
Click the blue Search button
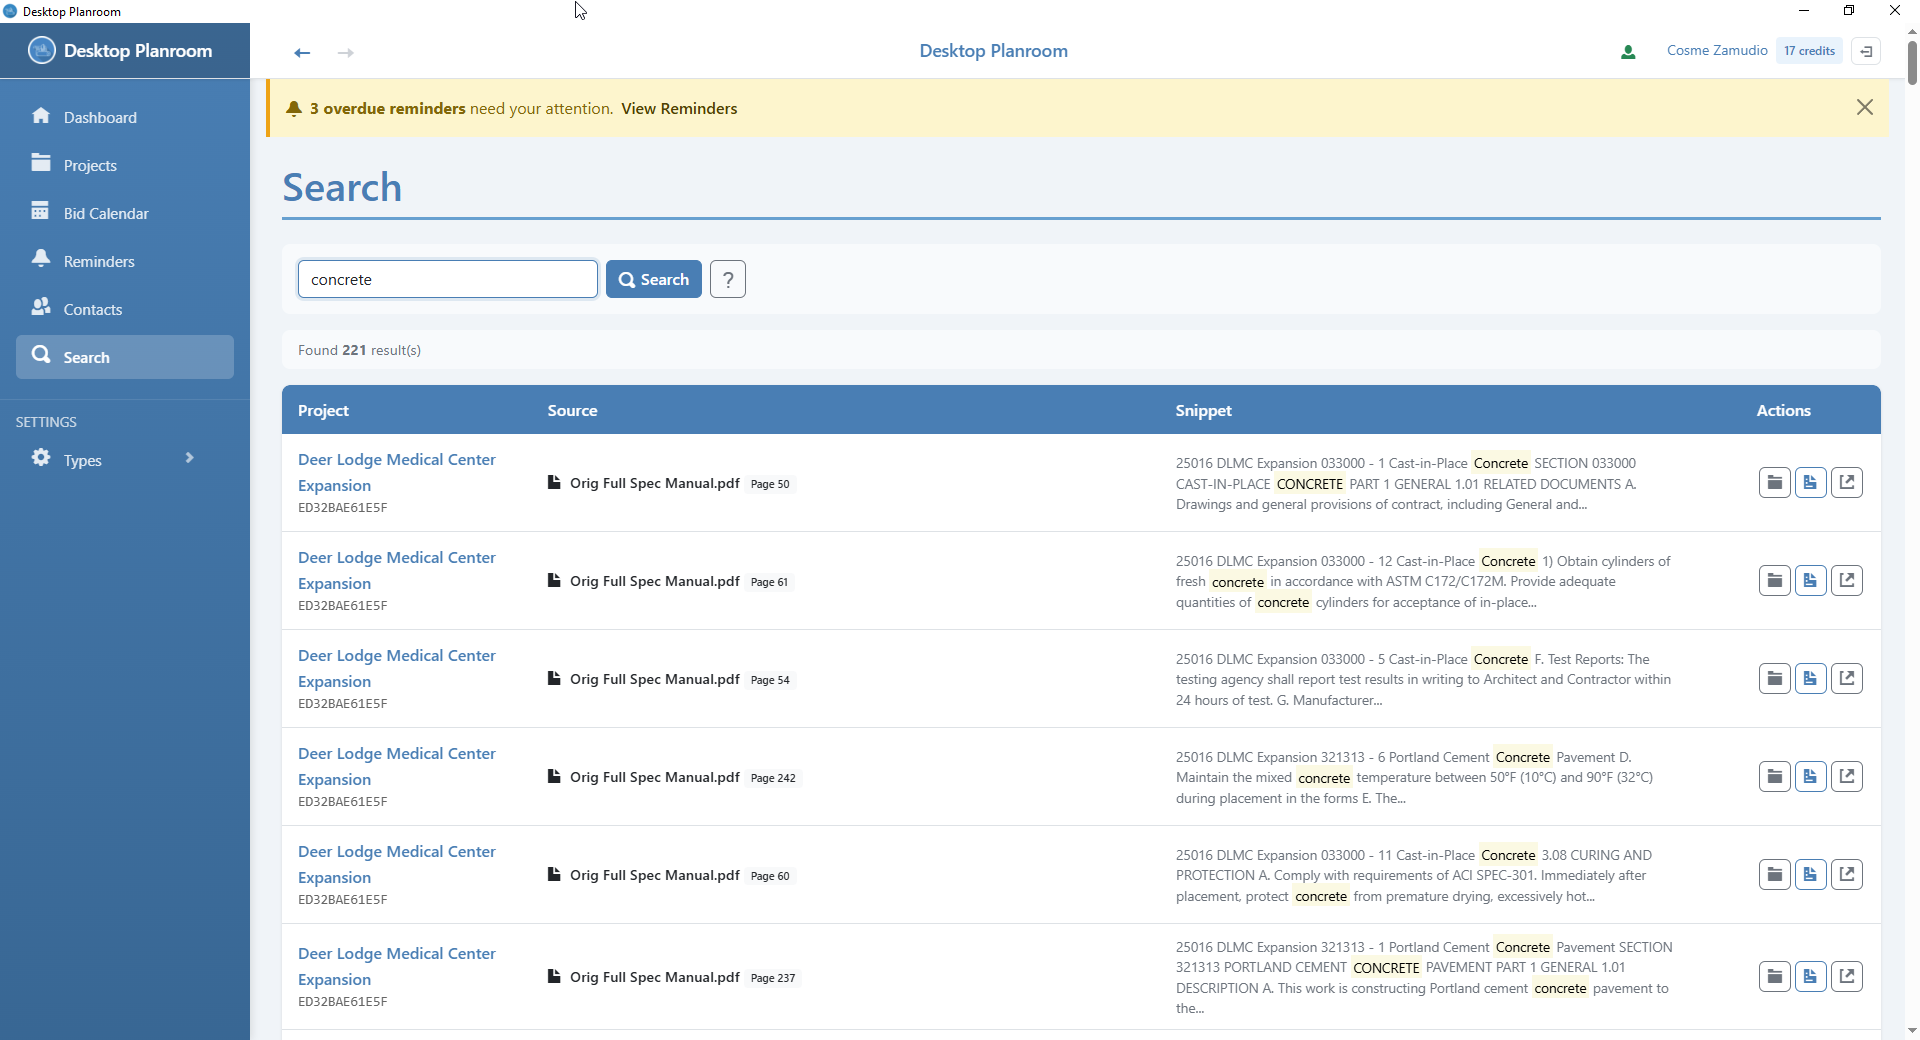click(654, 280)
